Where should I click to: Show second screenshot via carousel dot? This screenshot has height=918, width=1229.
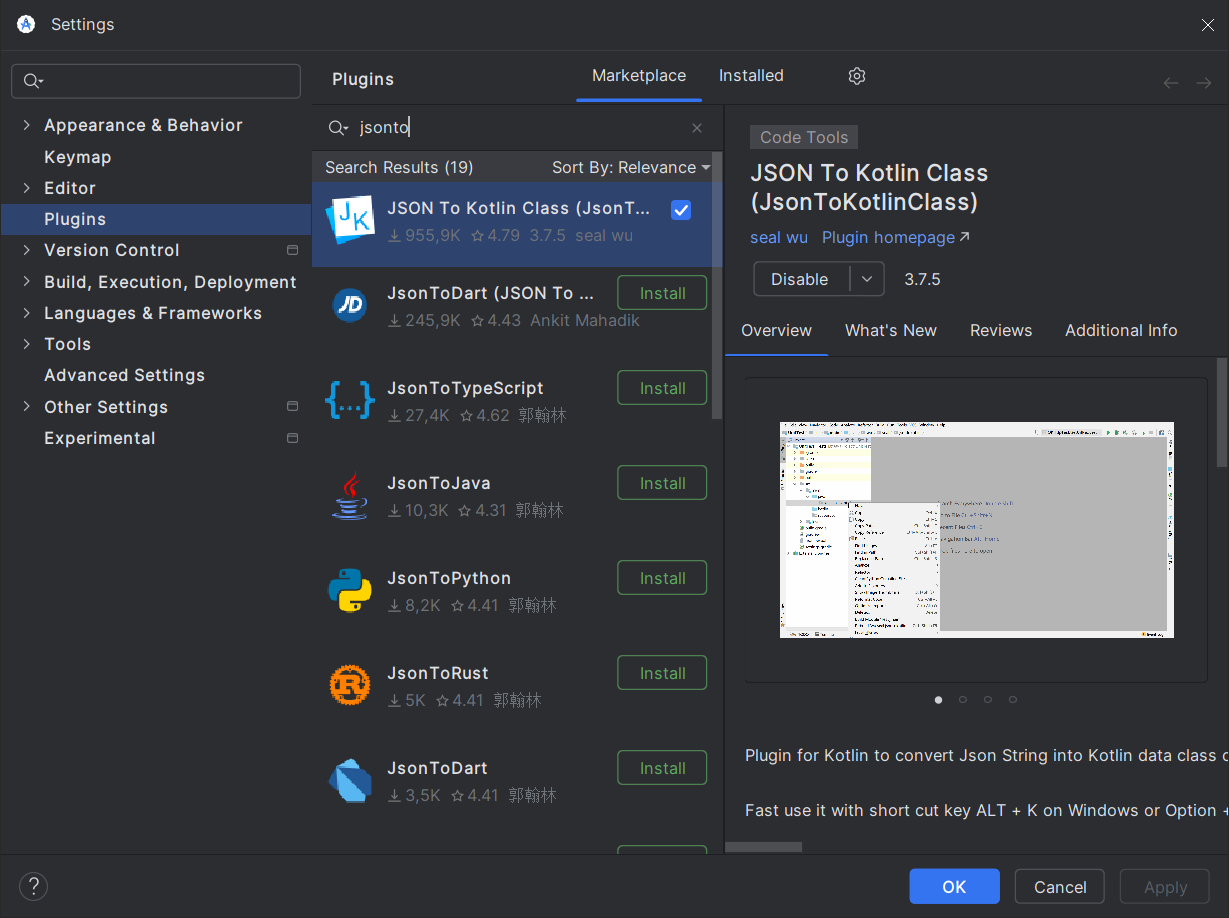coord(963,700)
